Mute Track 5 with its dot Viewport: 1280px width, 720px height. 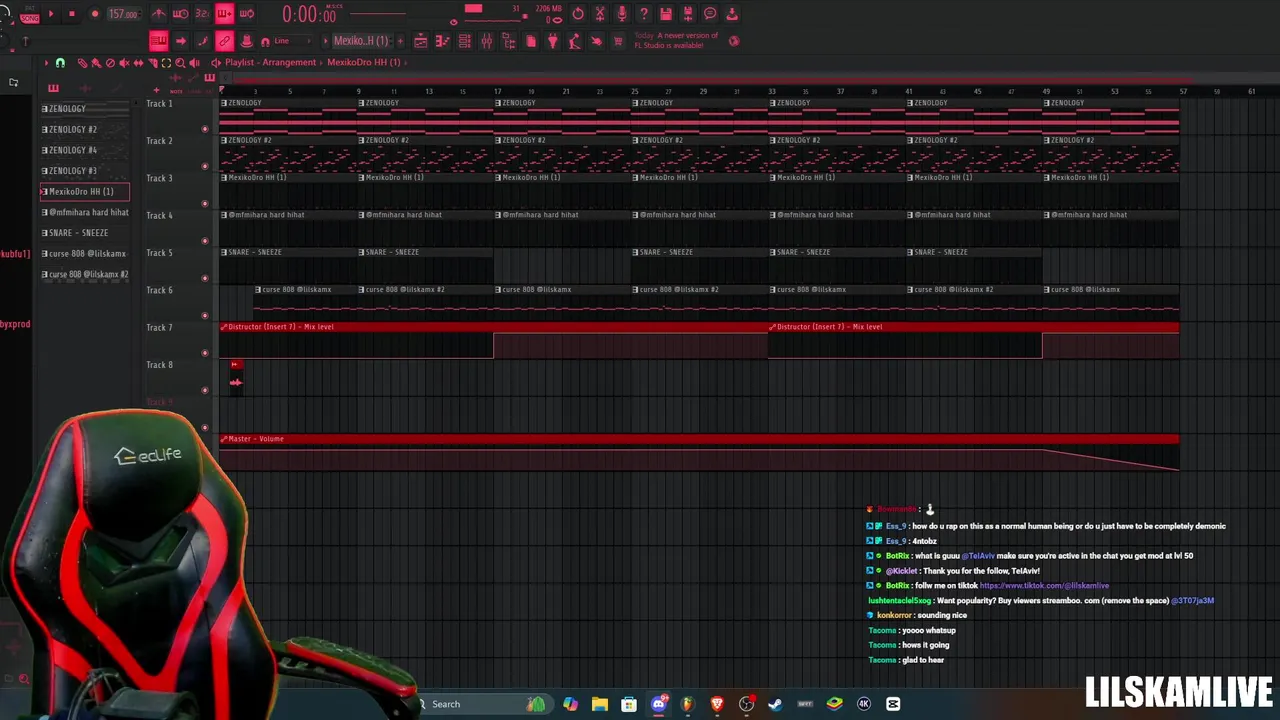pyautogui.click(x=205, y=278)
